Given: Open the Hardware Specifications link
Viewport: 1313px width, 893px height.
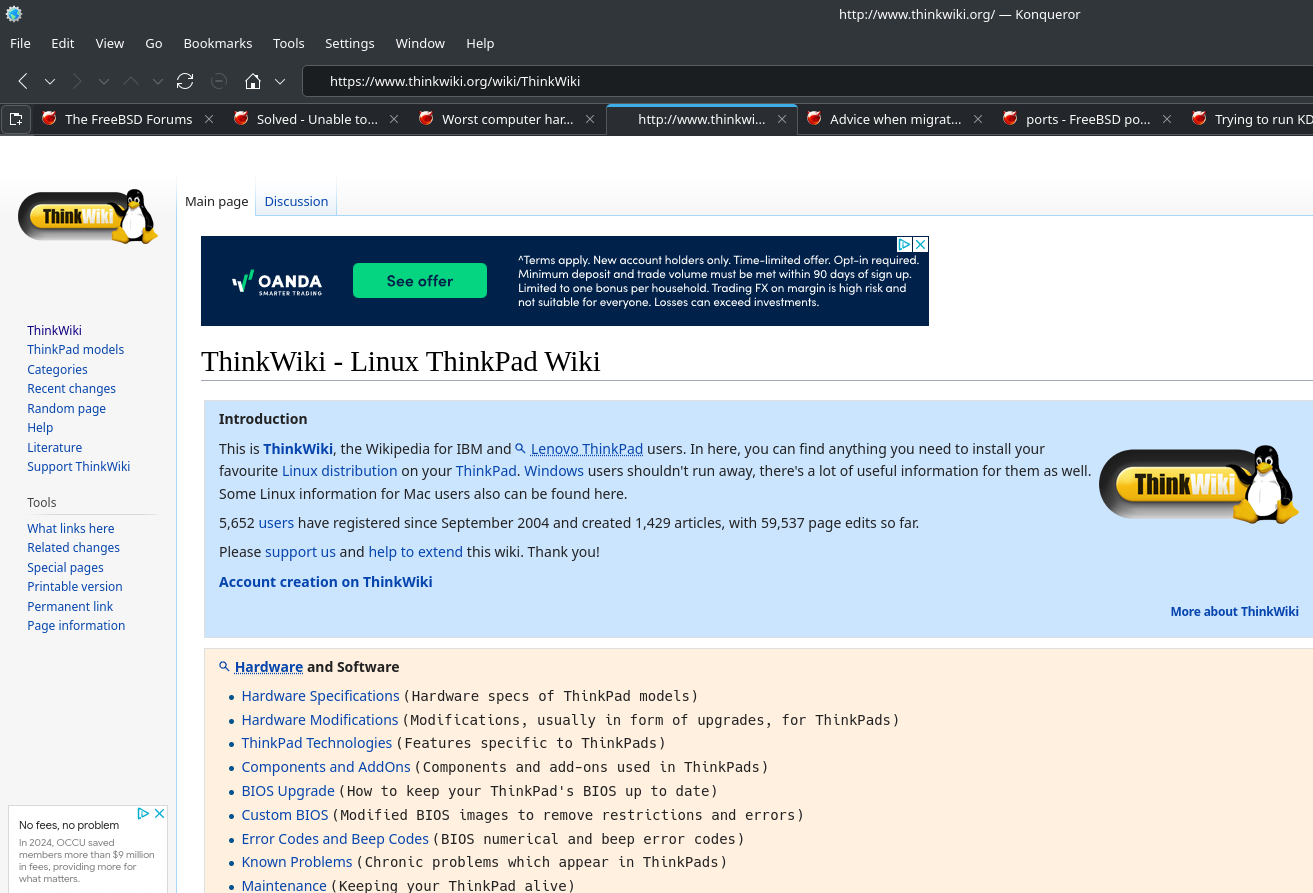Looking at the screenshot, I should (320, 696).
